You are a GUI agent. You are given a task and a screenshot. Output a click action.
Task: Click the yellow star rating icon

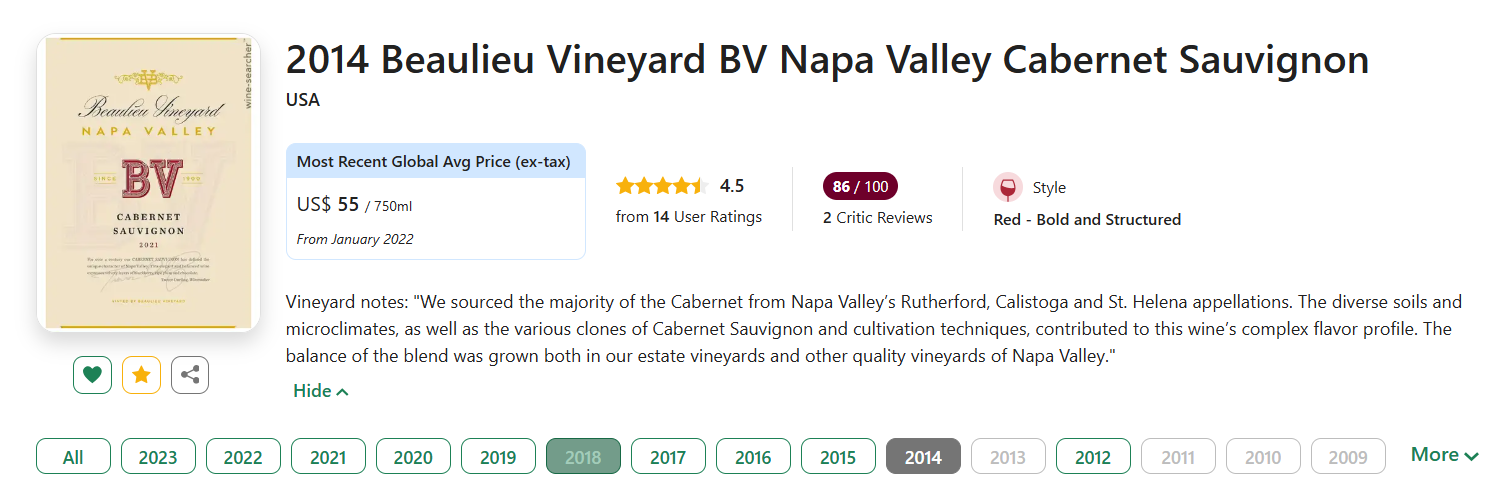(141, 375)
